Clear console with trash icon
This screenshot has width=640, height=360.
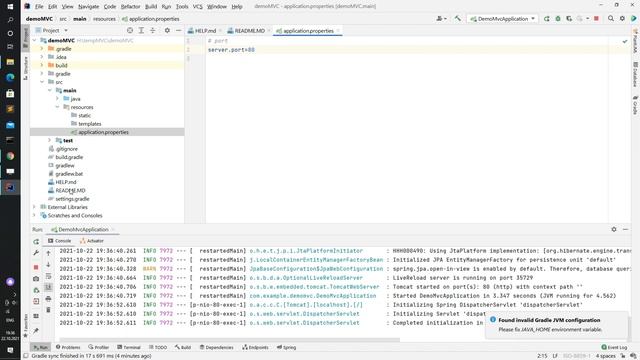[48, 310]
